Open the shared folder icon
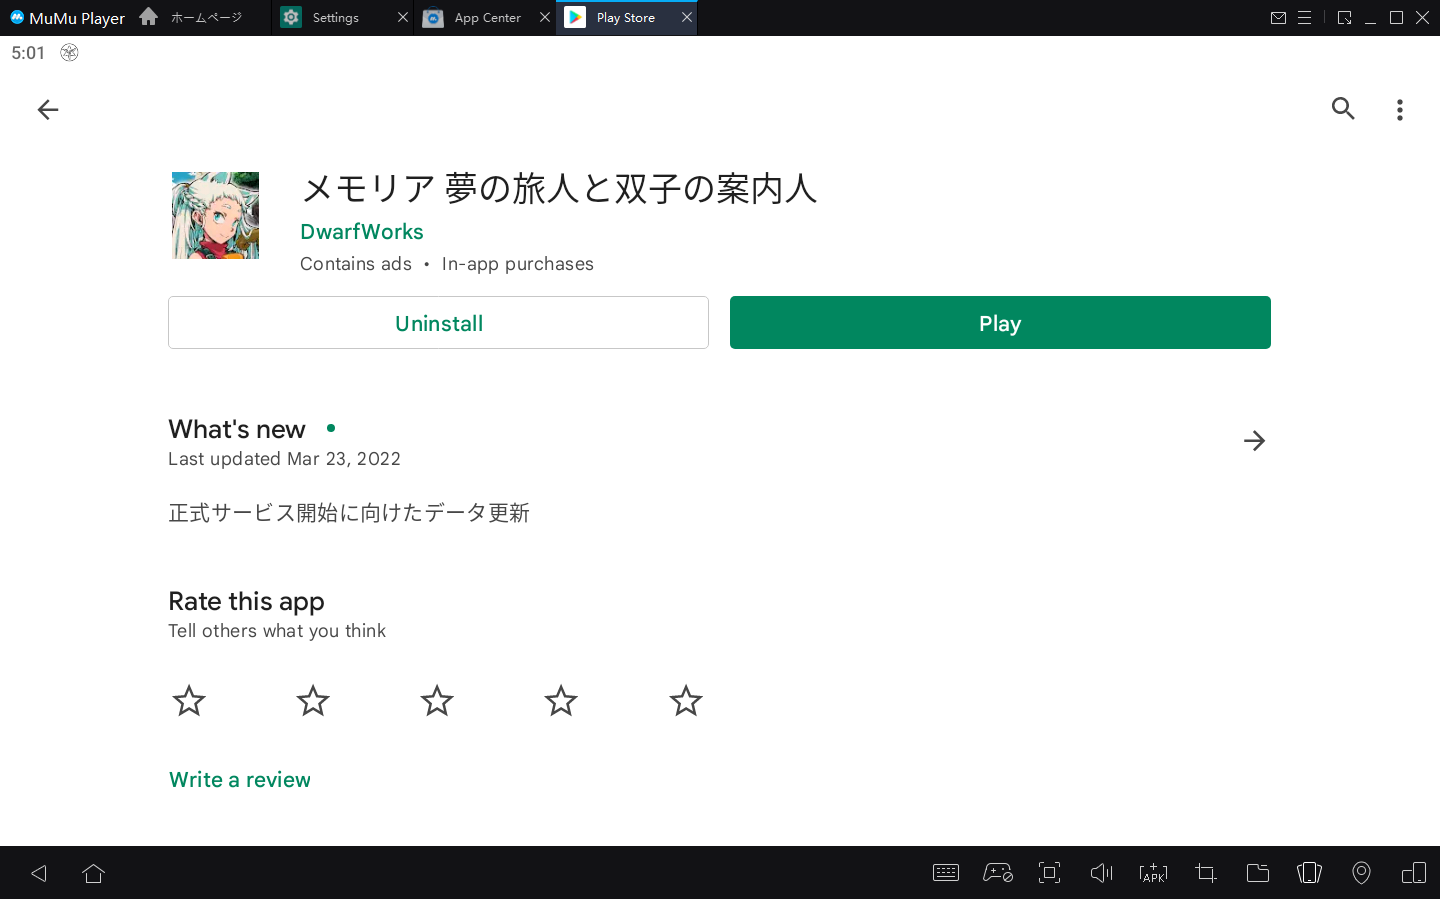The image size is (1440, 899). click(x=1258, y=873)
